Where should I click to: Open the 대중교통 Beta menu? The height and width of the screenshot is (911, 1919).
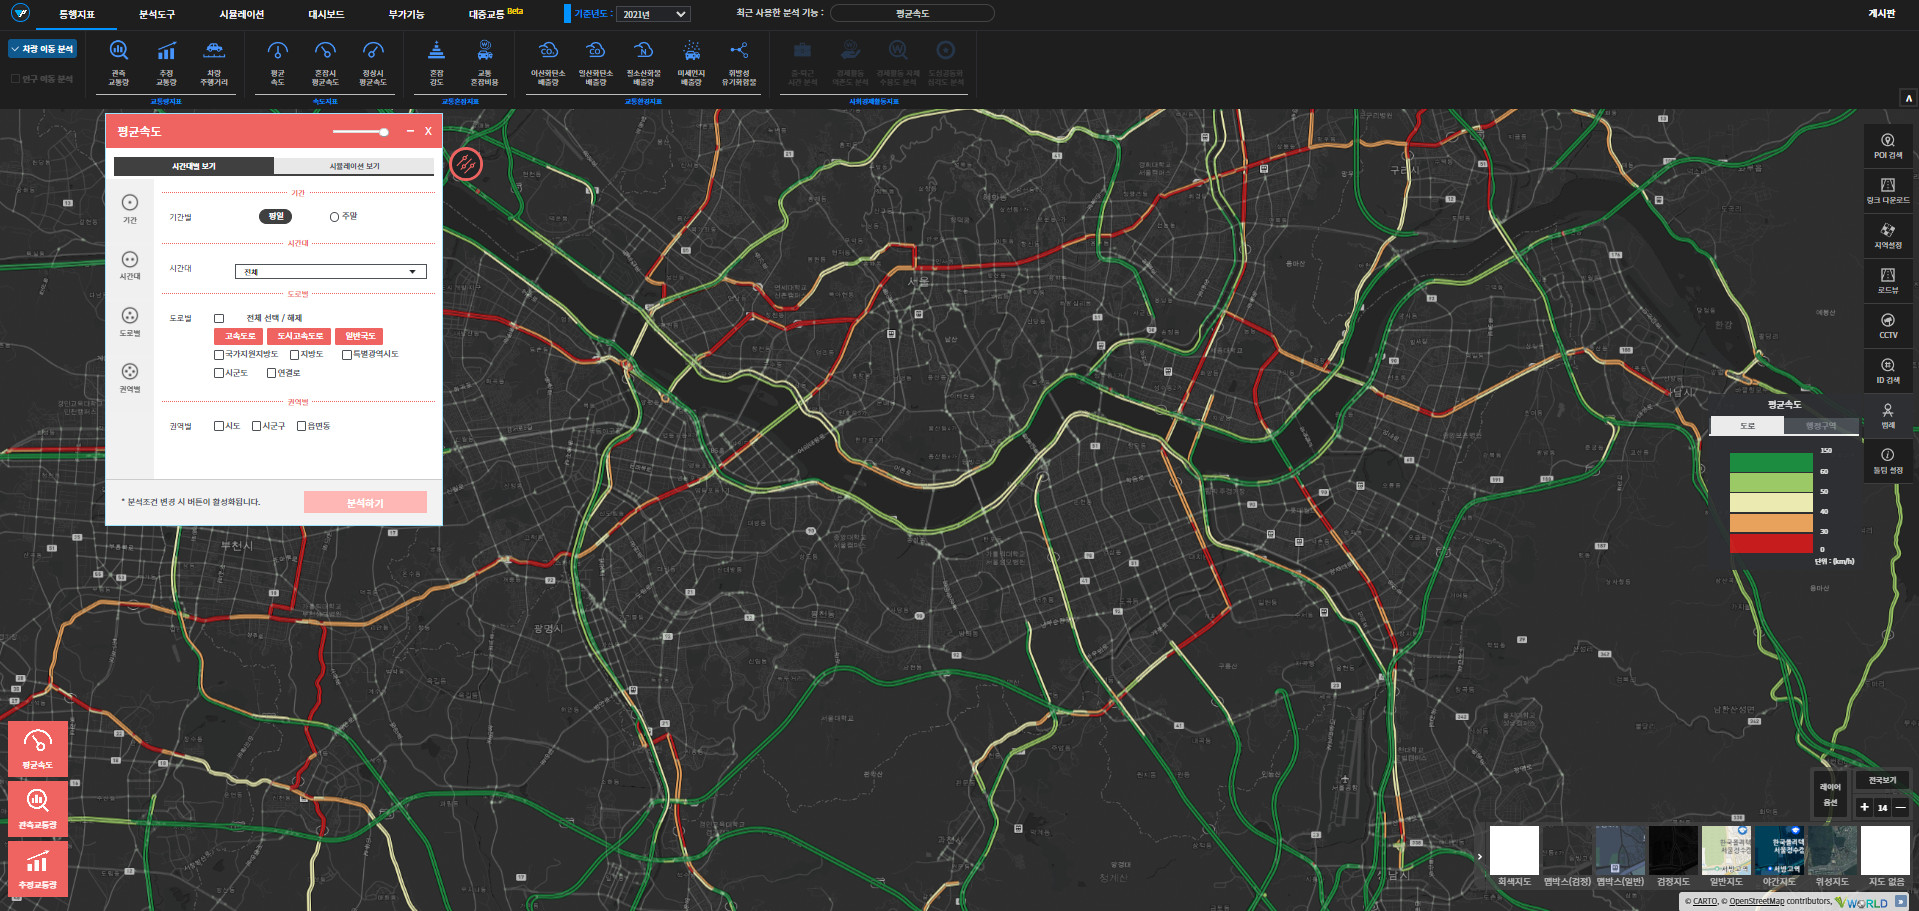[495, 14]
